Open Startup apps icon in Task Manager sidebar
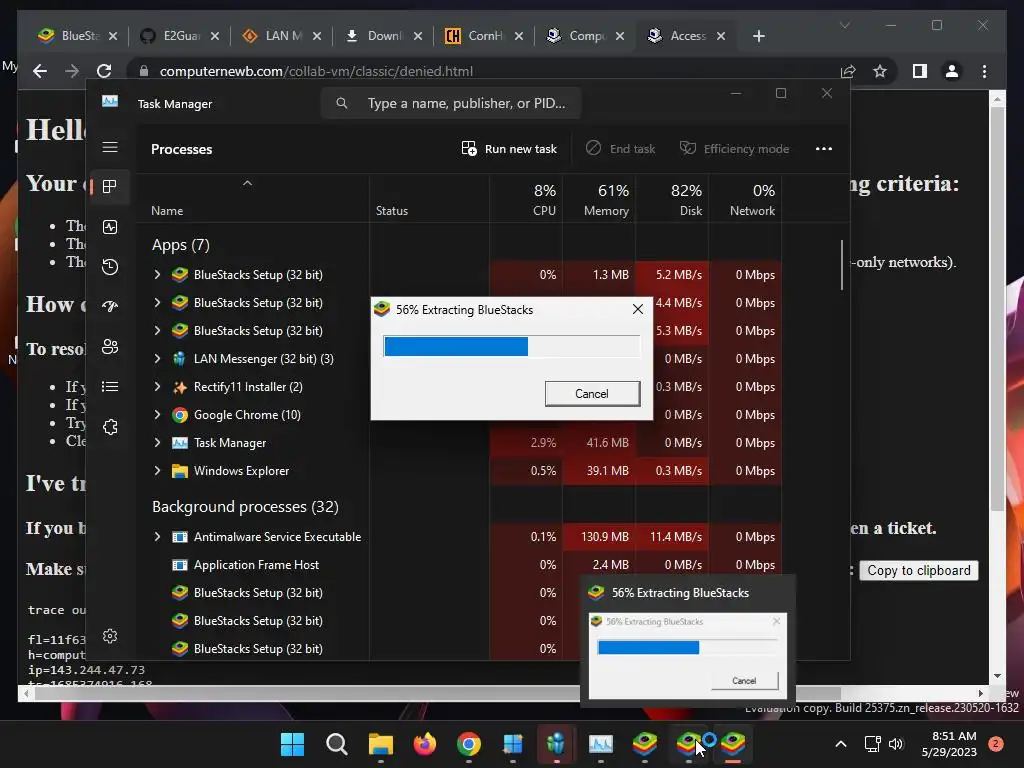Image resolution: width=1024 pixels, height=768 pixels. pos(110,306)
